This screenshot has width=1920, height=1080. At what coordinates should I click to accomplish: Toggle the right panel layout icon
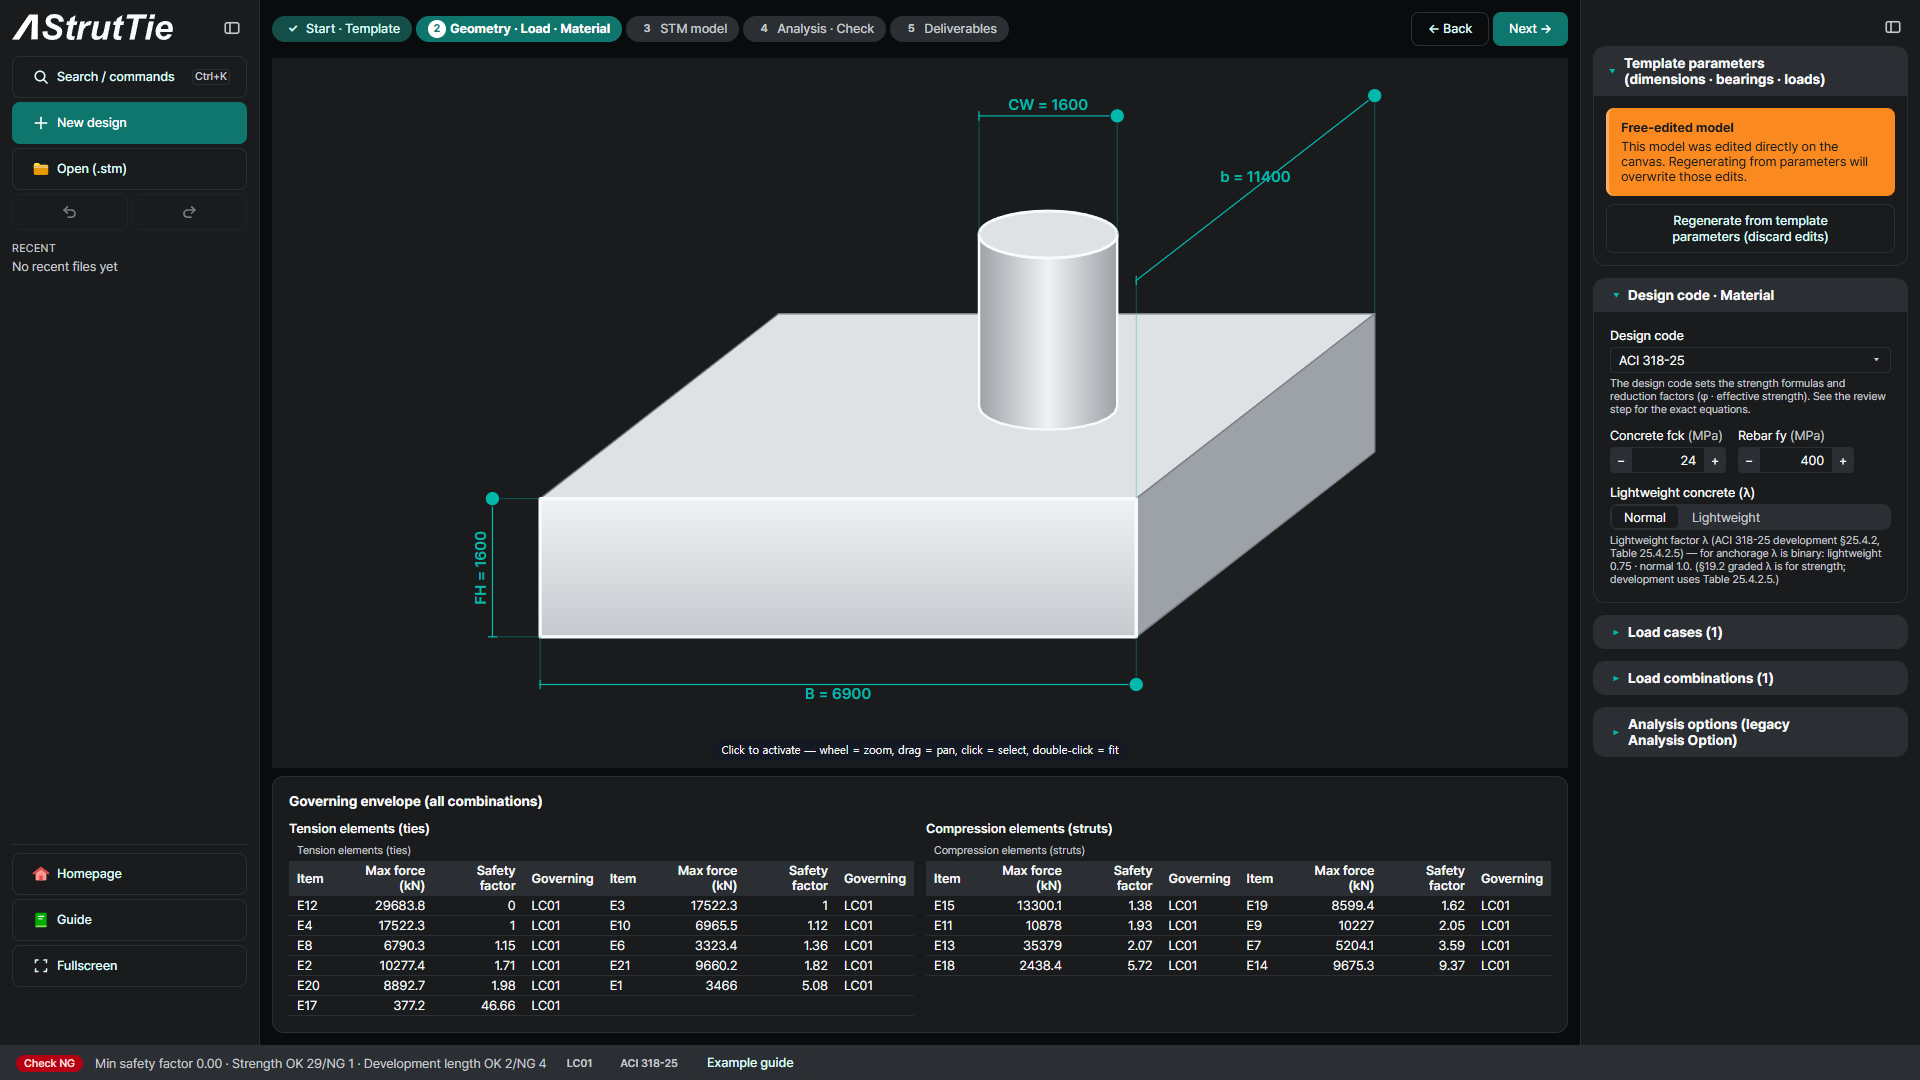tap(1892, 27)
